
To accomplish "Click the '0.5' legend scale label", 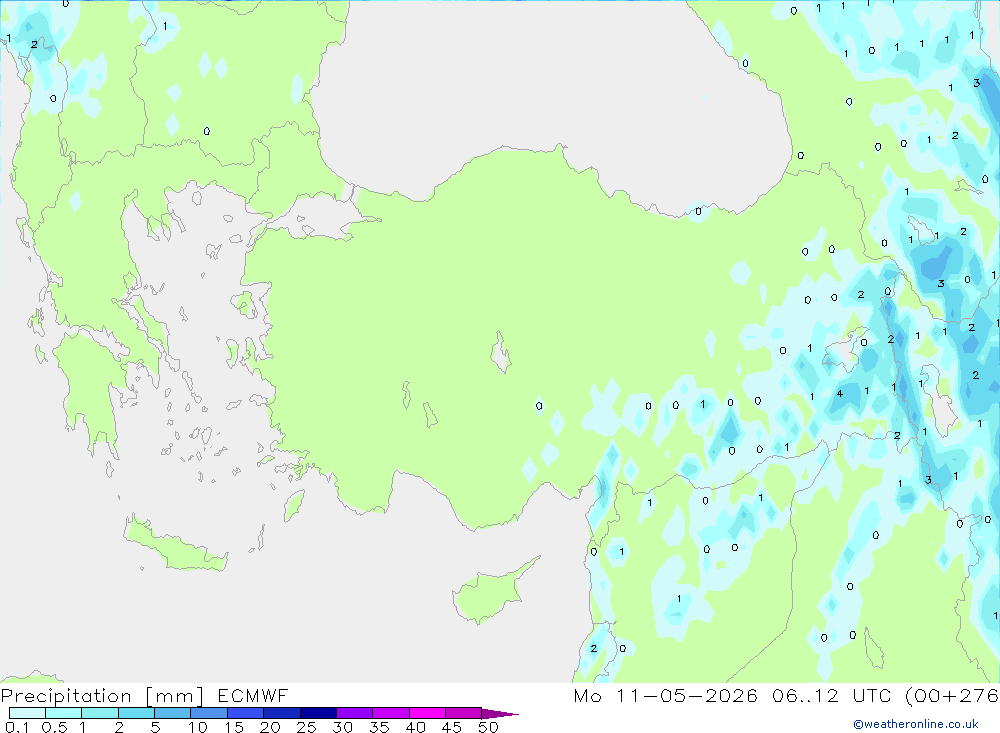I will click(54, 727).
